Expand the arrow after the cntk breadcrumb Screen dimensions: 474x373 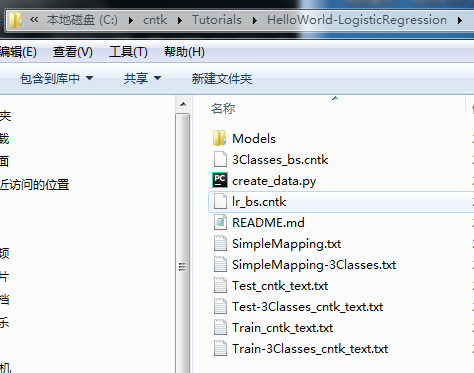point(180,21)
